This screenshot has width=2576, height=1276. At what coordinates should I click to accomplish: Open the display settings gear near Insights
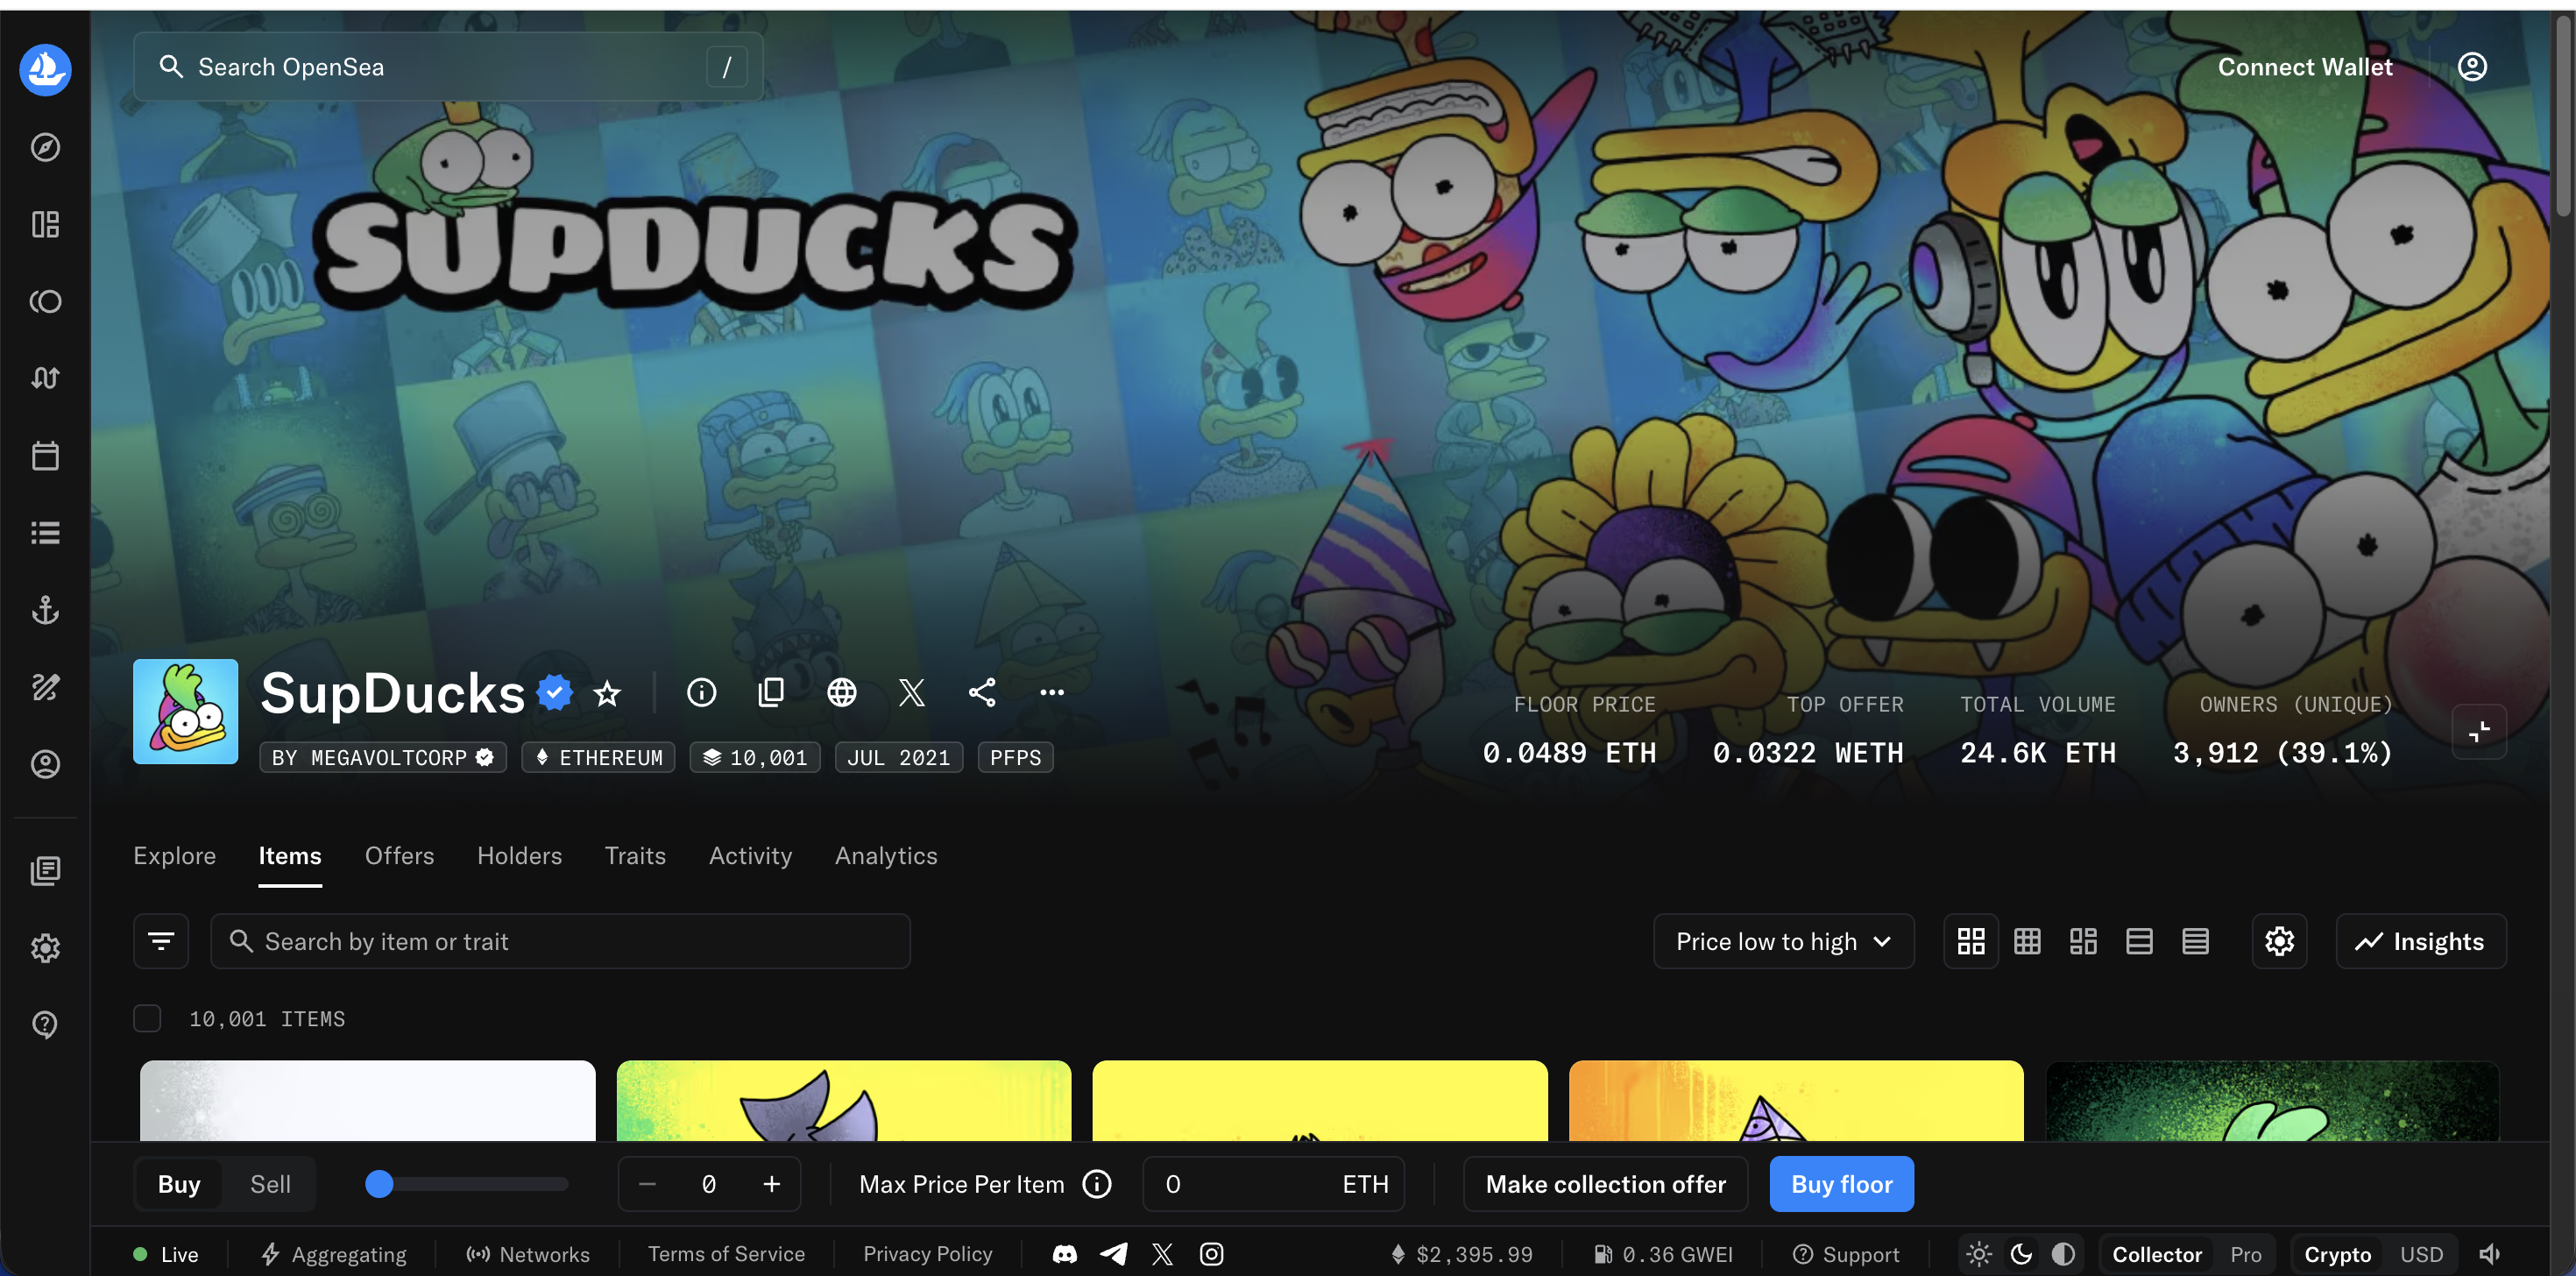(2278, 941)
